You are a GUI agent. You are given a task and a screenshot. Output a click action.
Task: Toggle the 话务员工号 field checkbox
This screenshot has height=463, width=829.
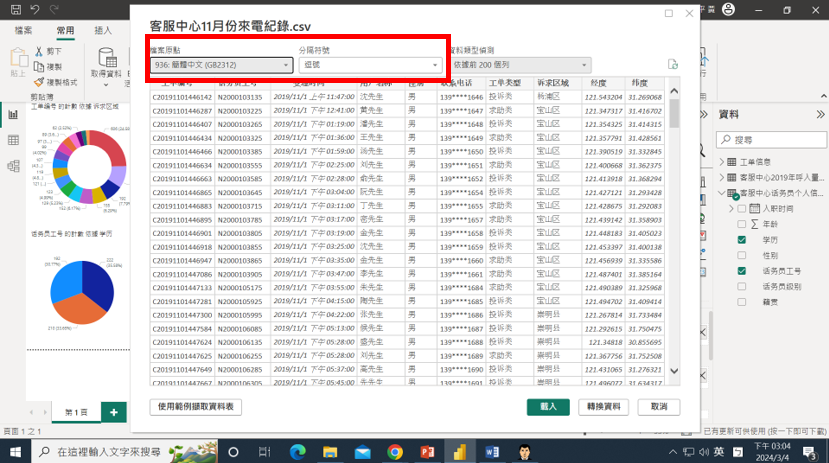[x=741, y=271]
